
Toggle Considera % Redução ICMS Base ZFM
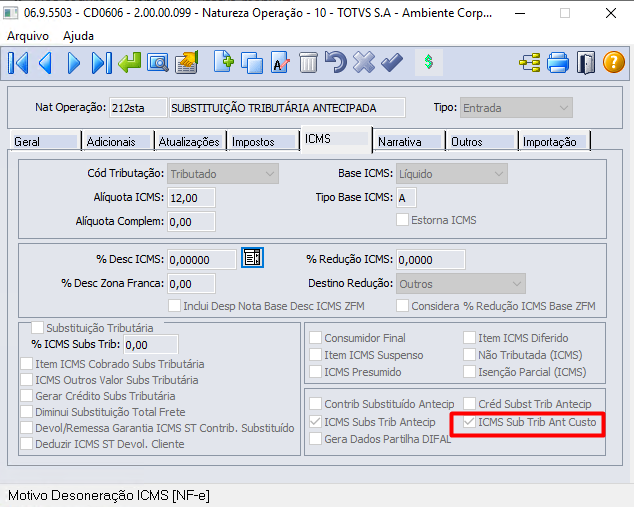(402, 306)
